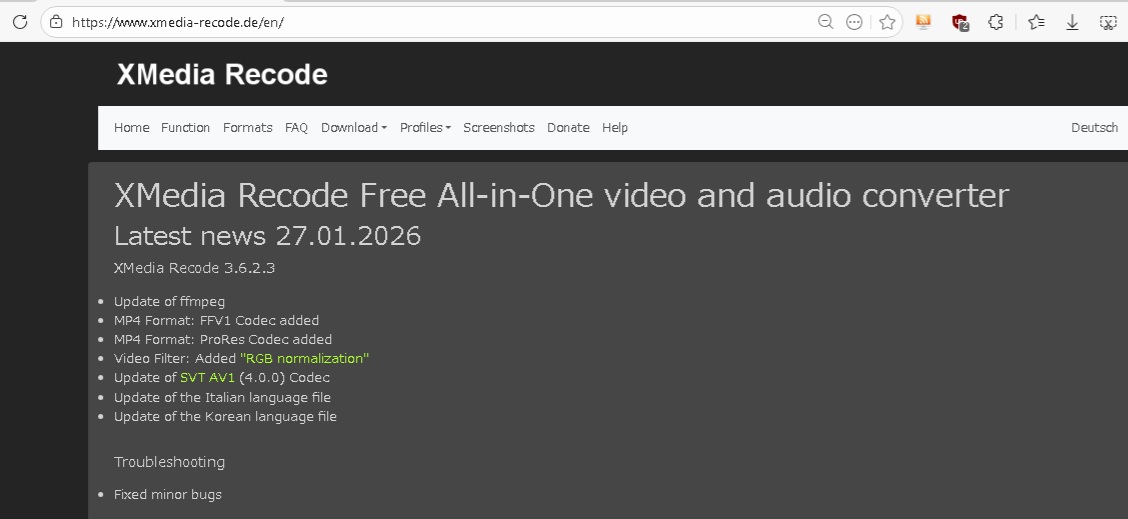Screen dimensions: 1128x519
Task: Start a screenshot with the scissors icon
Action: 1108,22
